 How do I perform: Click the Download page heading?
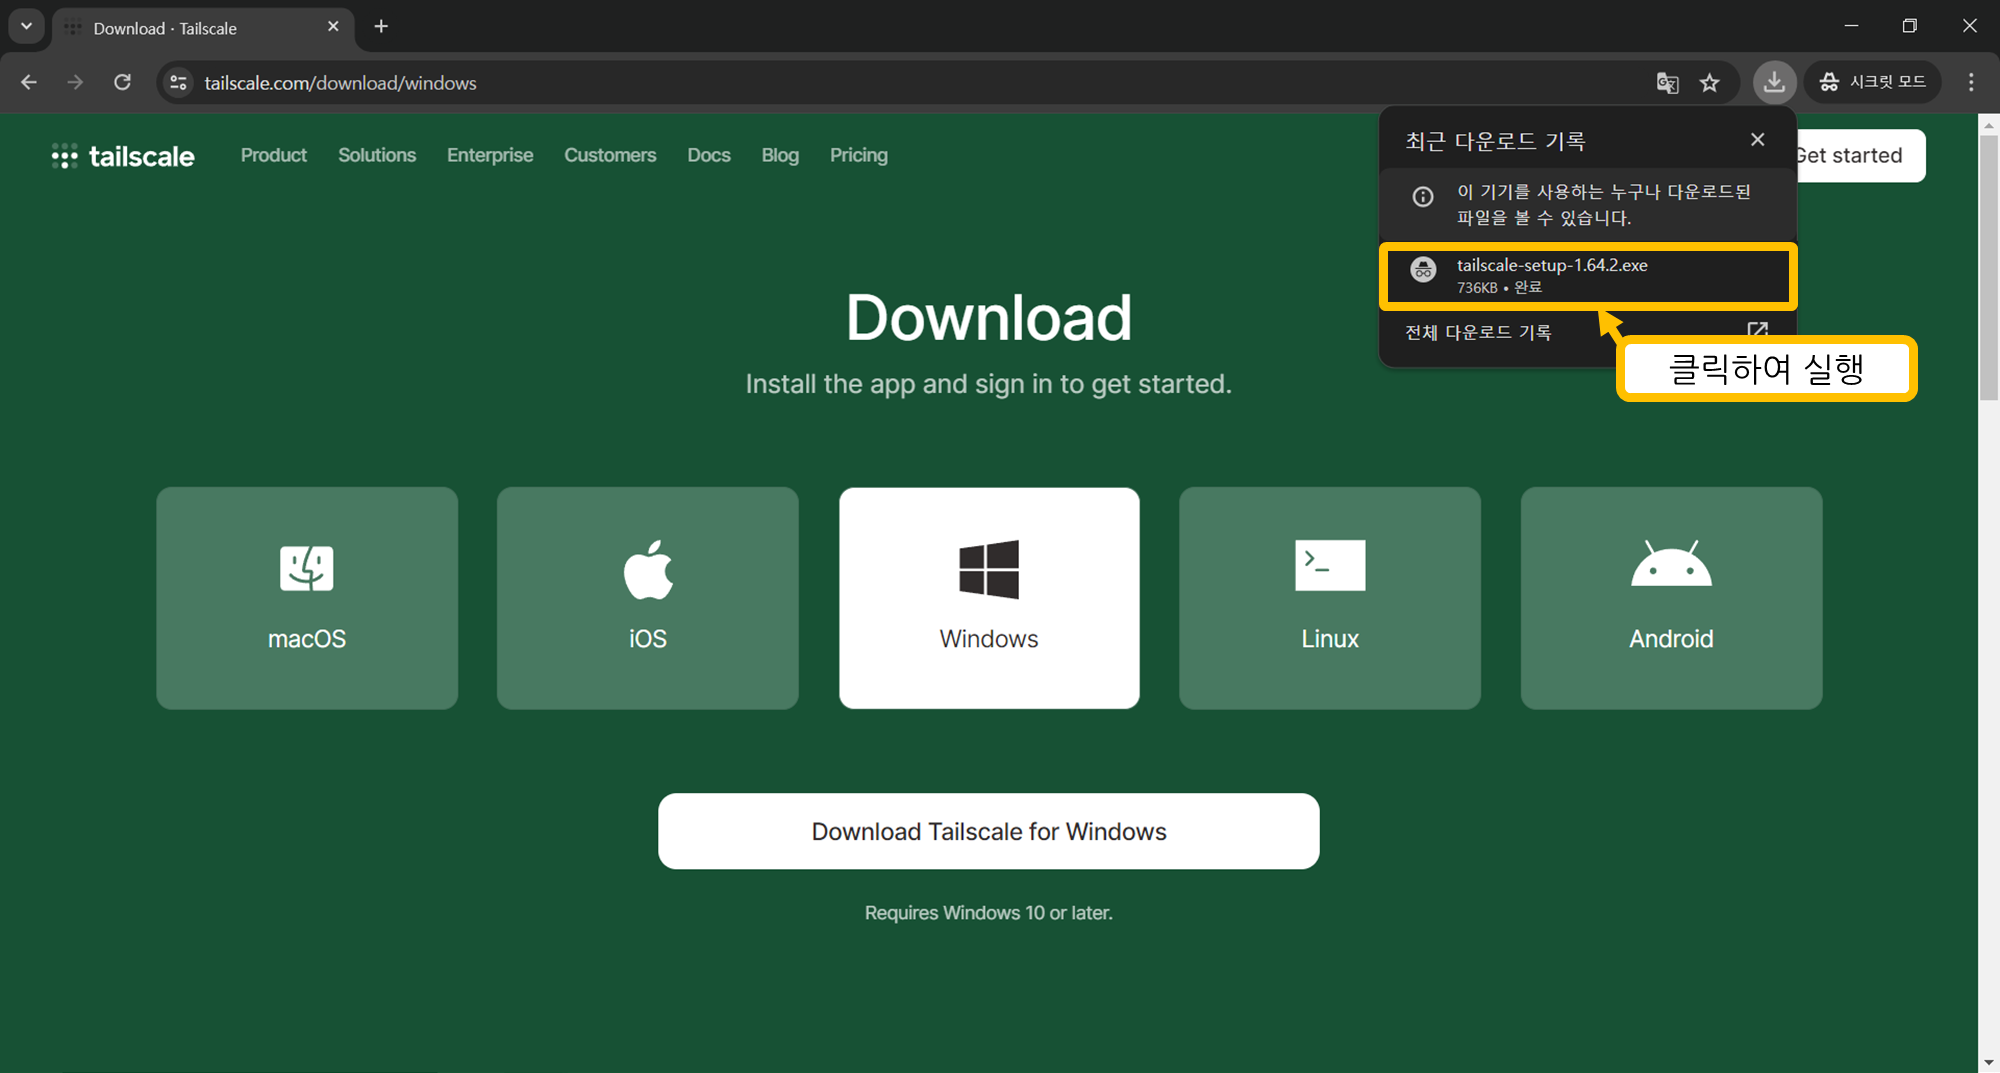pos(989,318)
